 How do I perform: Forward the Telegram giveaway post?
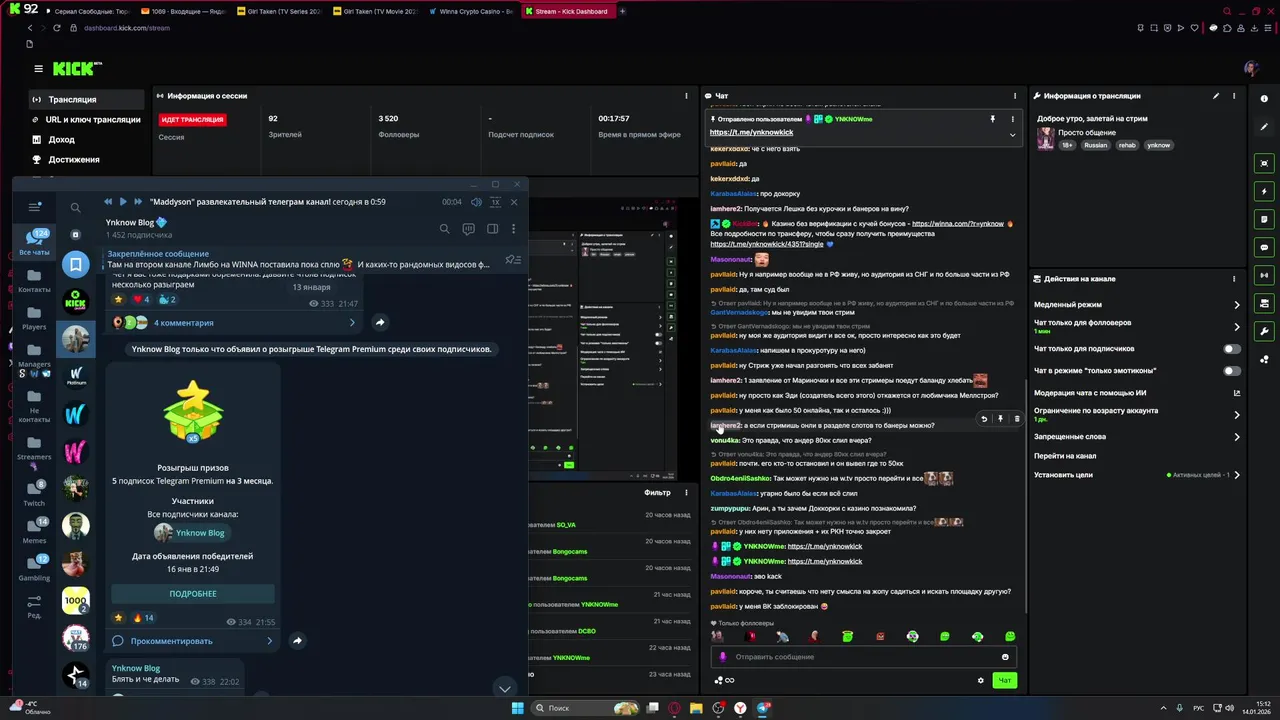(297, 640)
